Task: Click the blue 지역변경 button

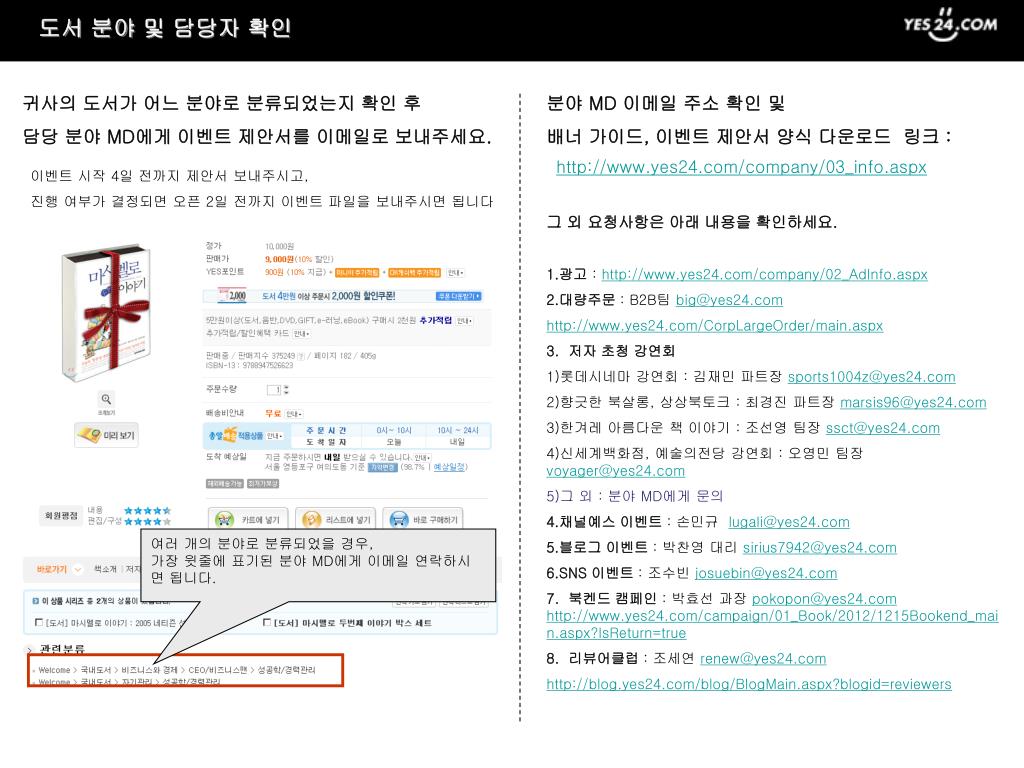Action: (x=382, y=468)
